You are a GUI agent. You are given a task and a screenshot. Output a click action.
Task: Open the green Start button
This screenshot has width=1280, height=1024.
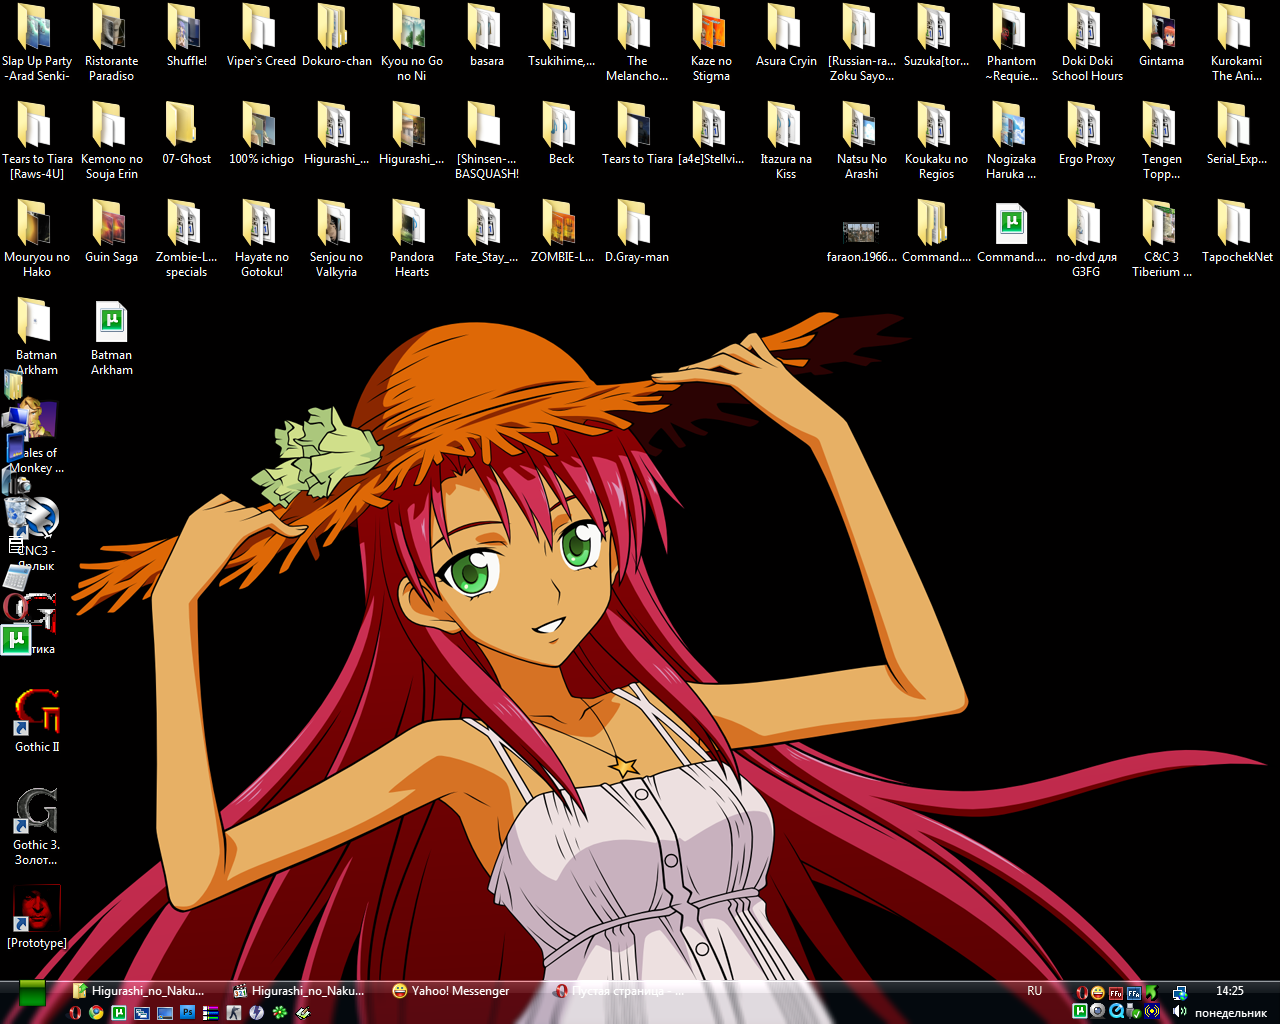pos(33,992)
